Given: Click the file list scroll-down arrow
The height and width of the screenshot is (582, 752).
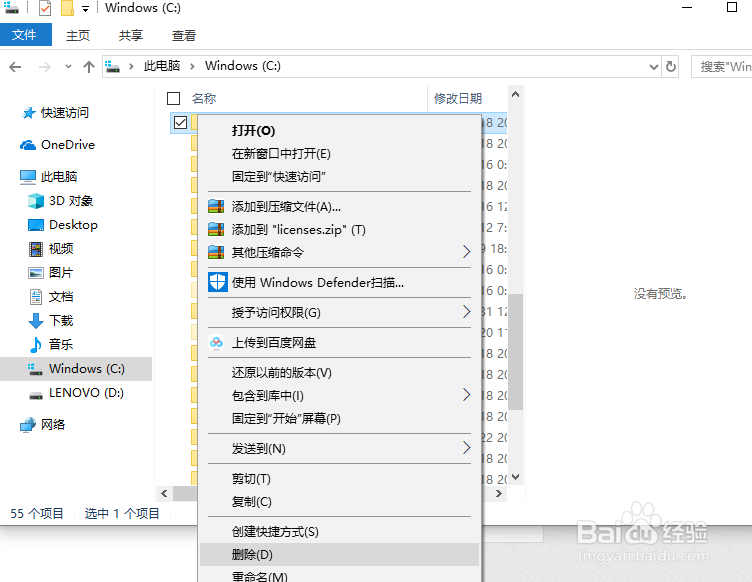Looking at the screenshot, I should [x=516, y=477].
